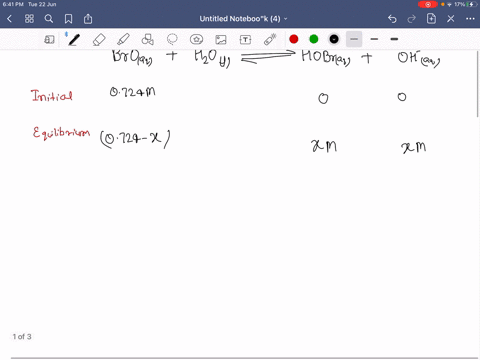Viewport: 480px width, 360px height.
Task: Select the Eraser tool
Action: coord(99,40)
